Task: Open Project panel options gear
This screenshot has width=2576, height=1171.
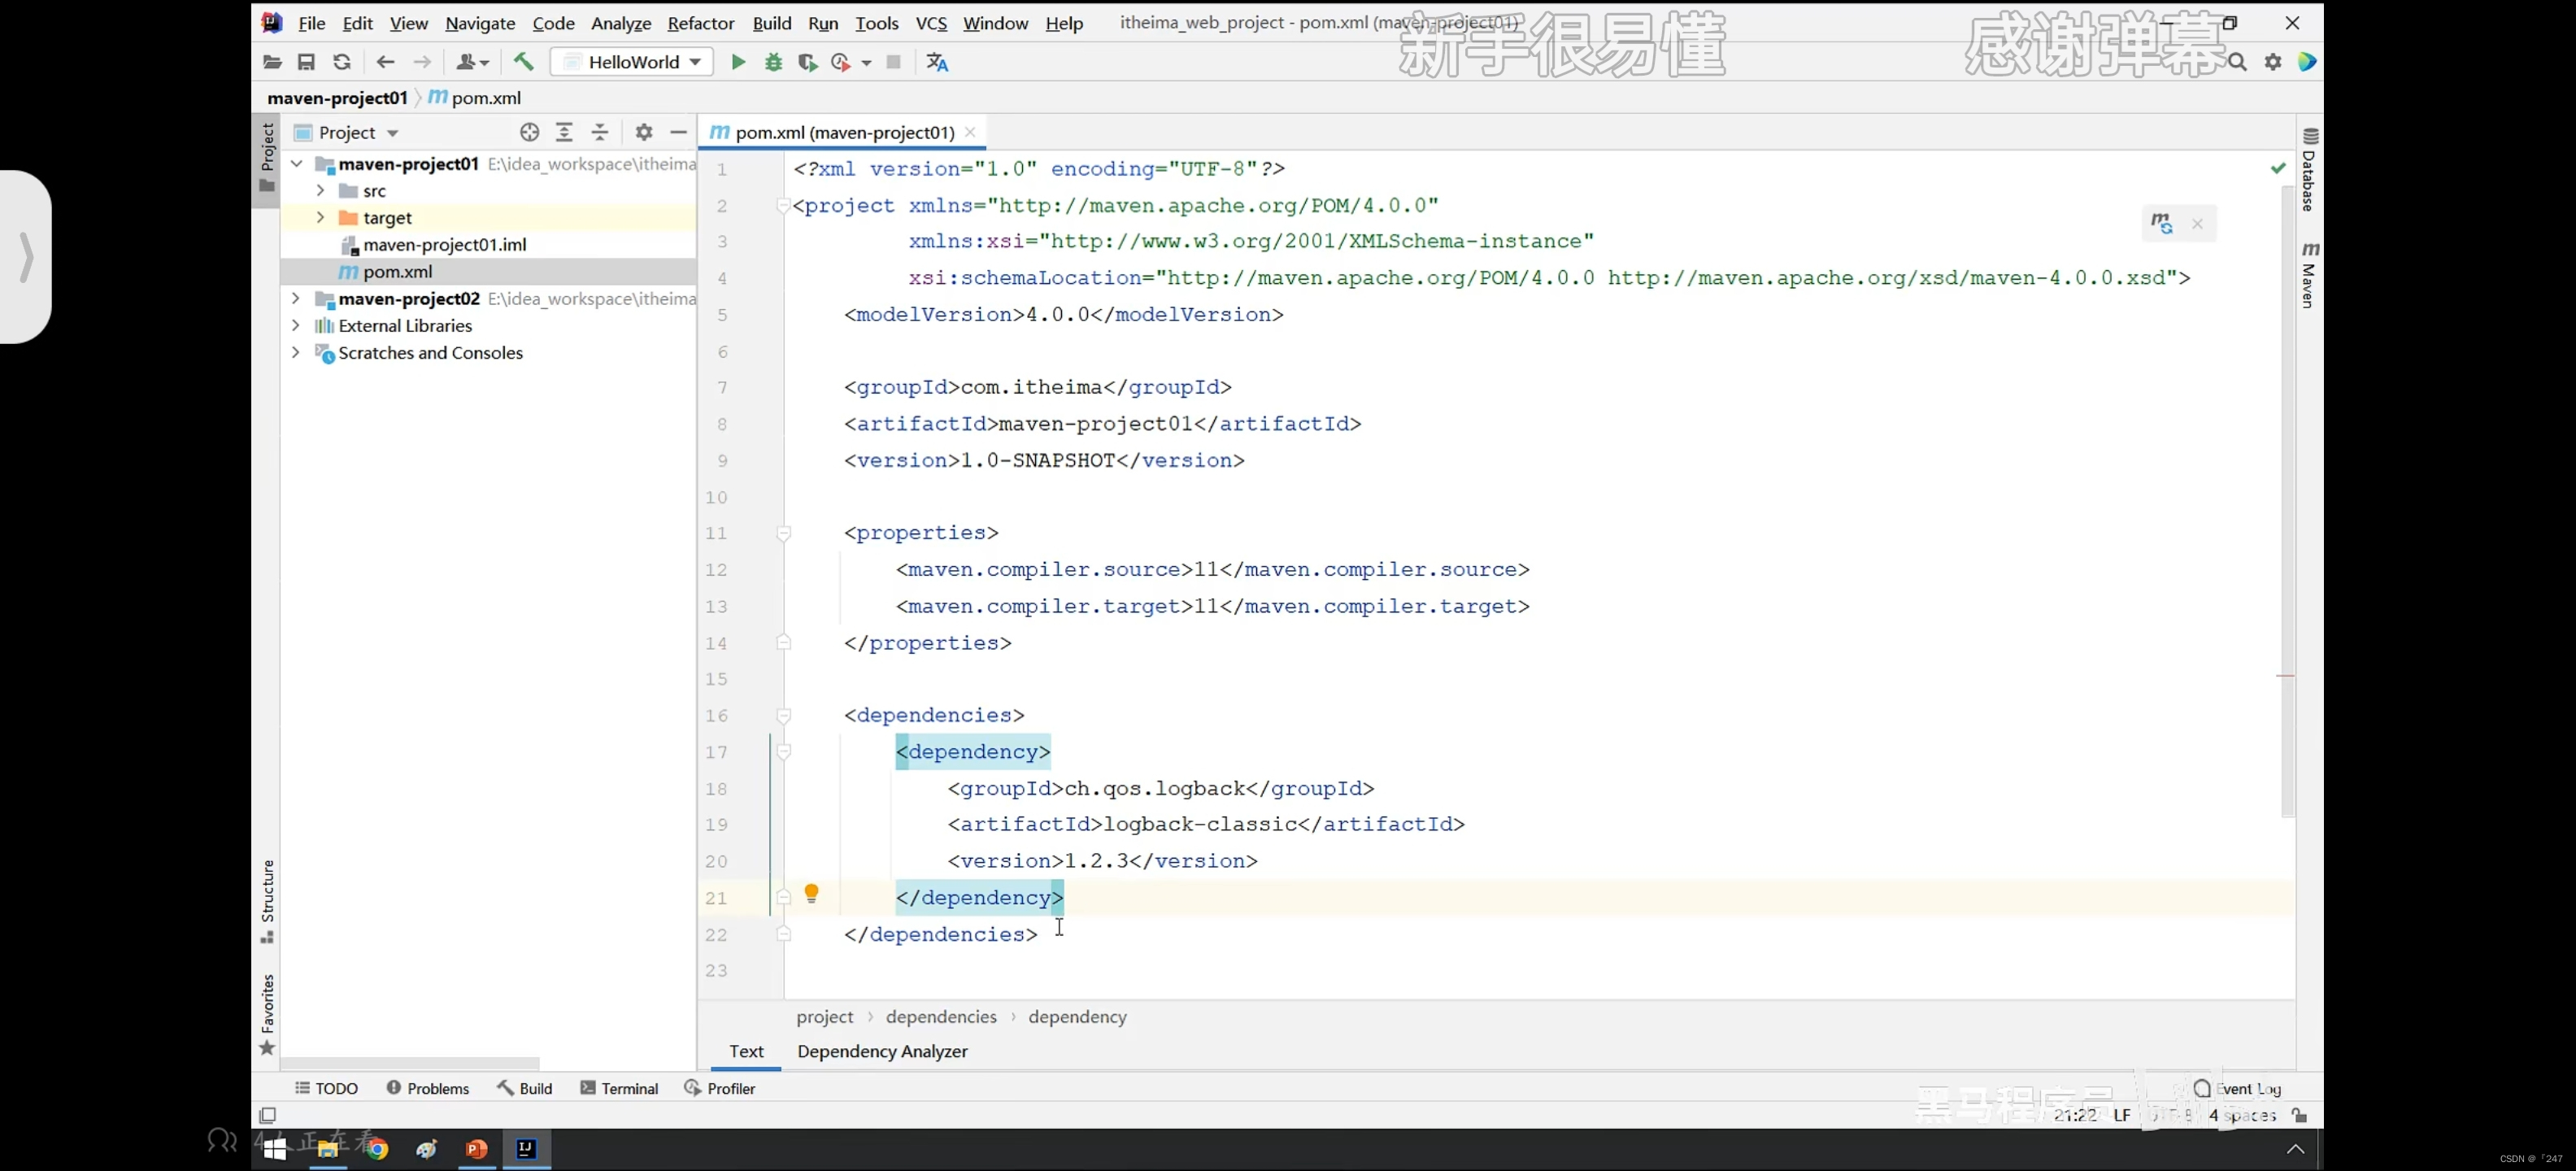Action: point(644,132)
